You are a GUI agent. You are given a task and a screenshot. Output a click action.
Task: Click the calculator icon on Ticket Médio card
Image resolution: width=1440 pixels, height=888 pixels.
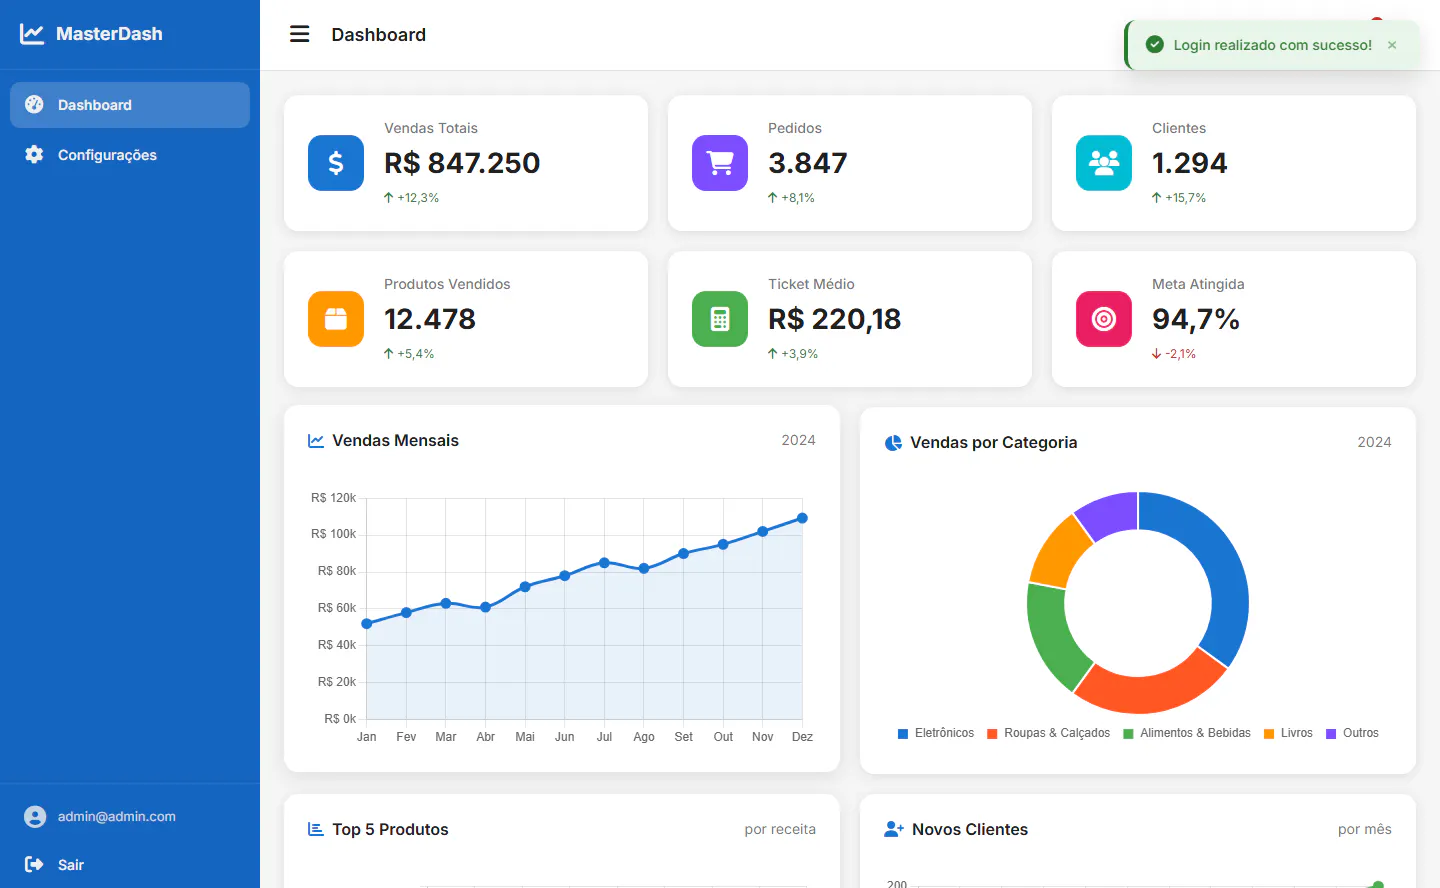720,319
